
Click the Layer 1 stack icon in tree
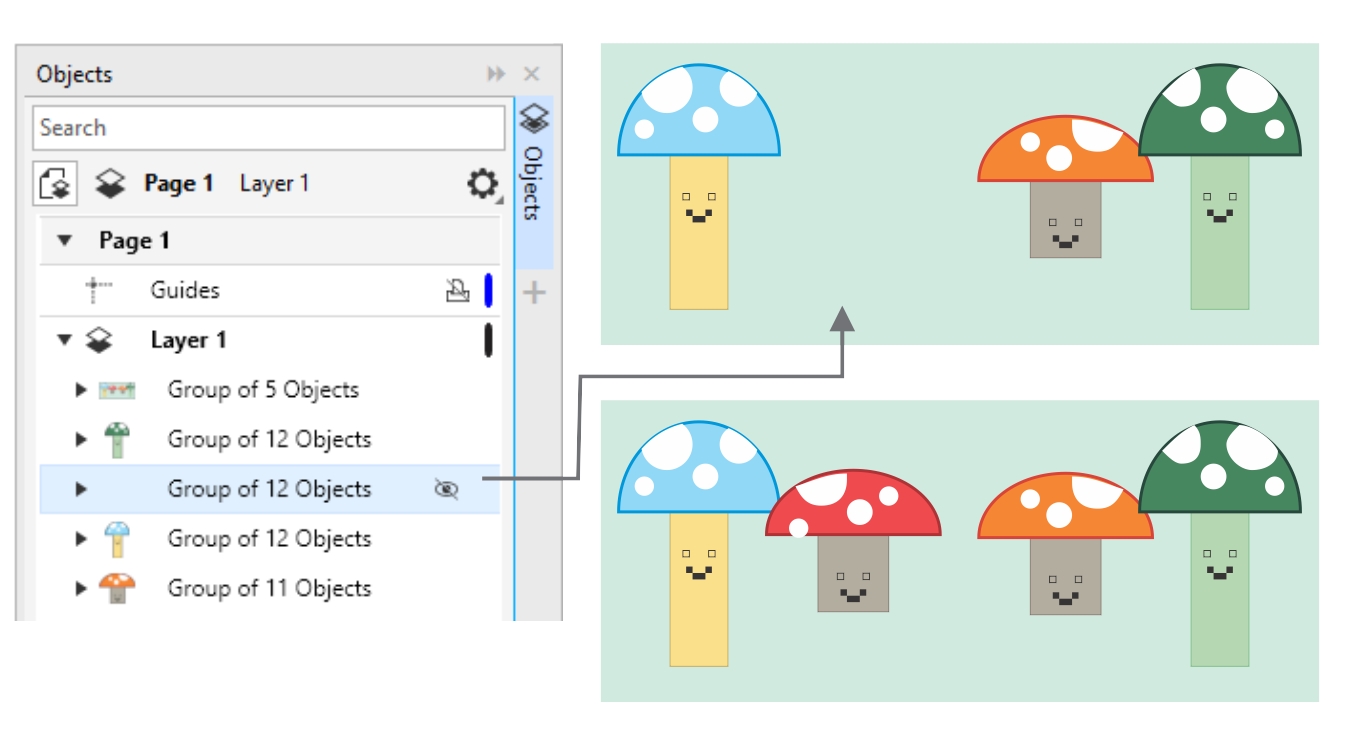pyautogui.click(x=98, y=341)
